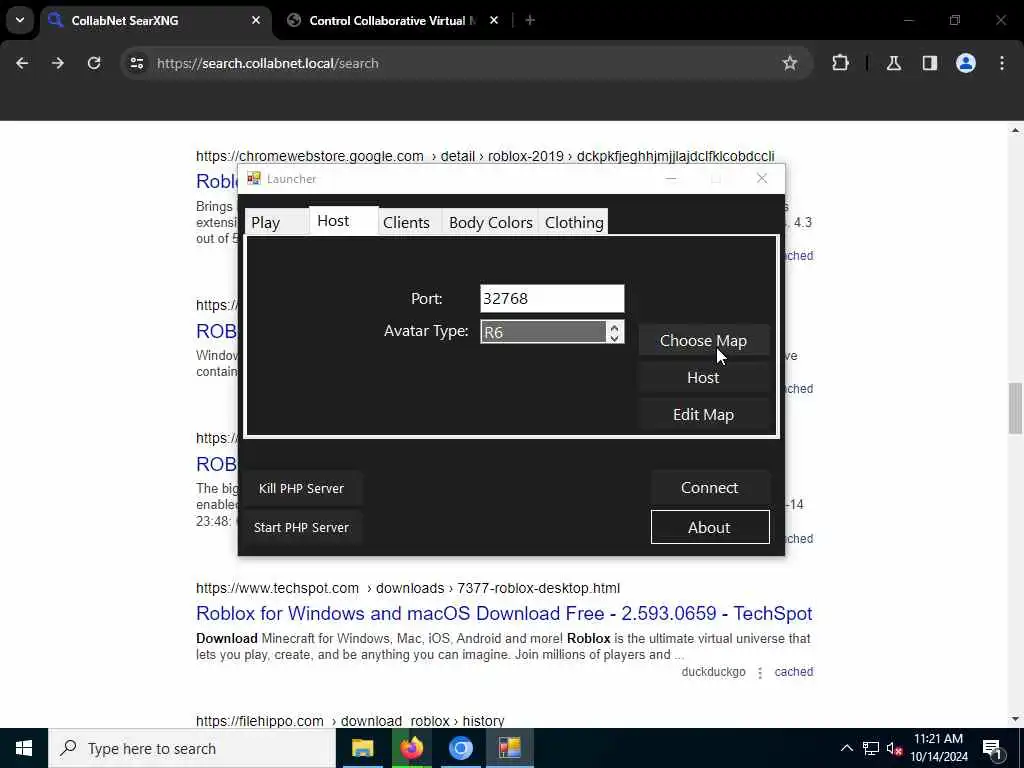Click the site information icon in address bar

(x=136, y=63)
